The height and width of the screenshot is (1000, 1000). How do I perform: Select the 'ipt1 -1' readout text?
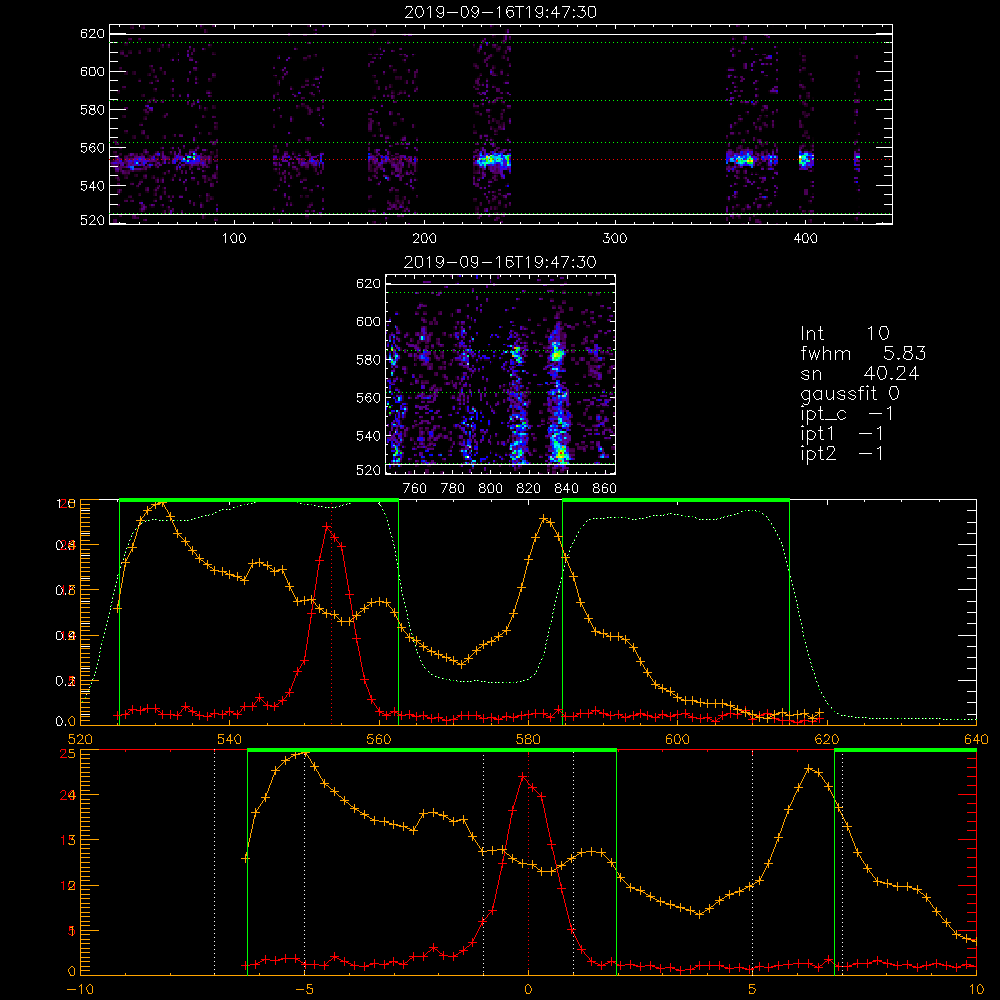point(842,434)
